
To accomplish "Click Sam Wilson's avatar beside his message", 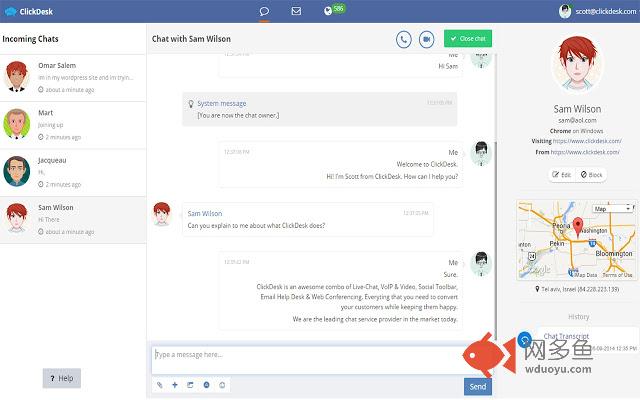I will (162, 214).
